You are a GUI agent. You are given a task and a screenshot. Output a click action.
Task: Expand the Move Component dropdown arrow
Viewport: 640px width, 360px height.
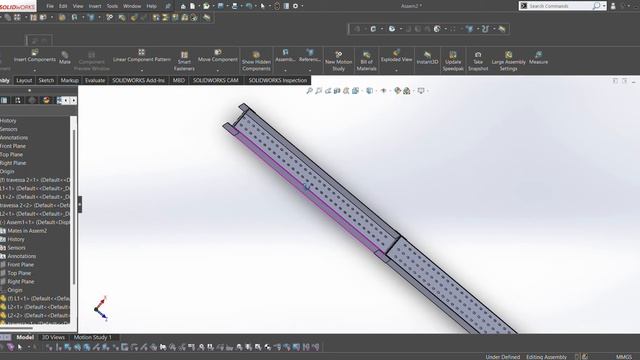point(218,70)
